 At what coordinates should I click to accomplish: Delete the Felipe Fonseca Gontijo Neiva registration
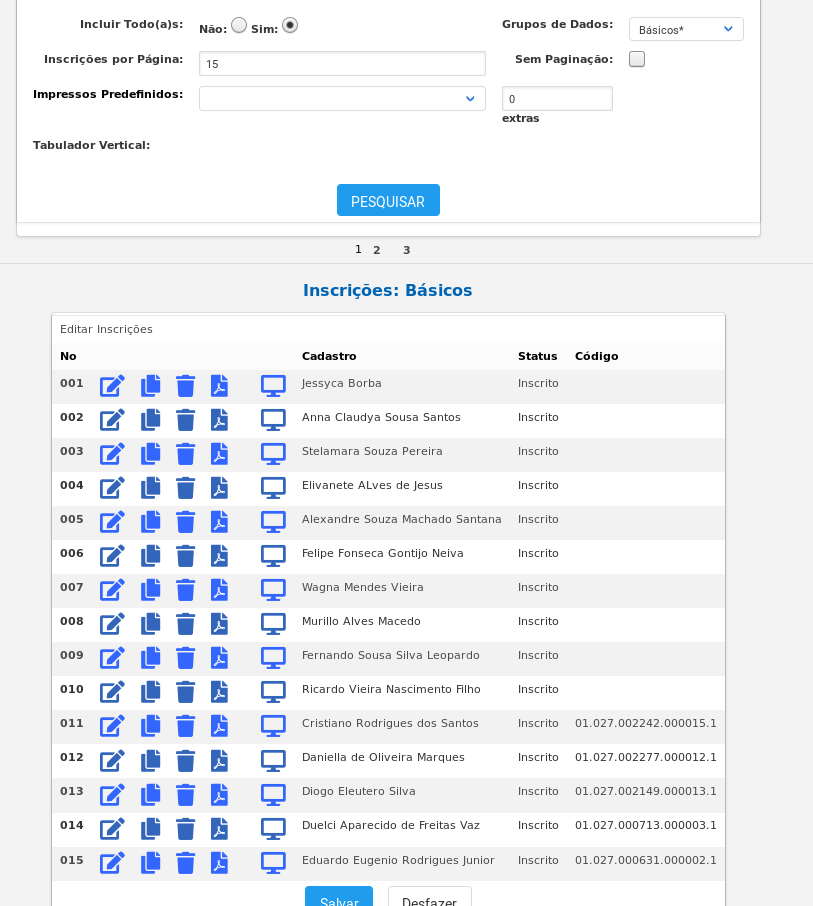[185, 556]
